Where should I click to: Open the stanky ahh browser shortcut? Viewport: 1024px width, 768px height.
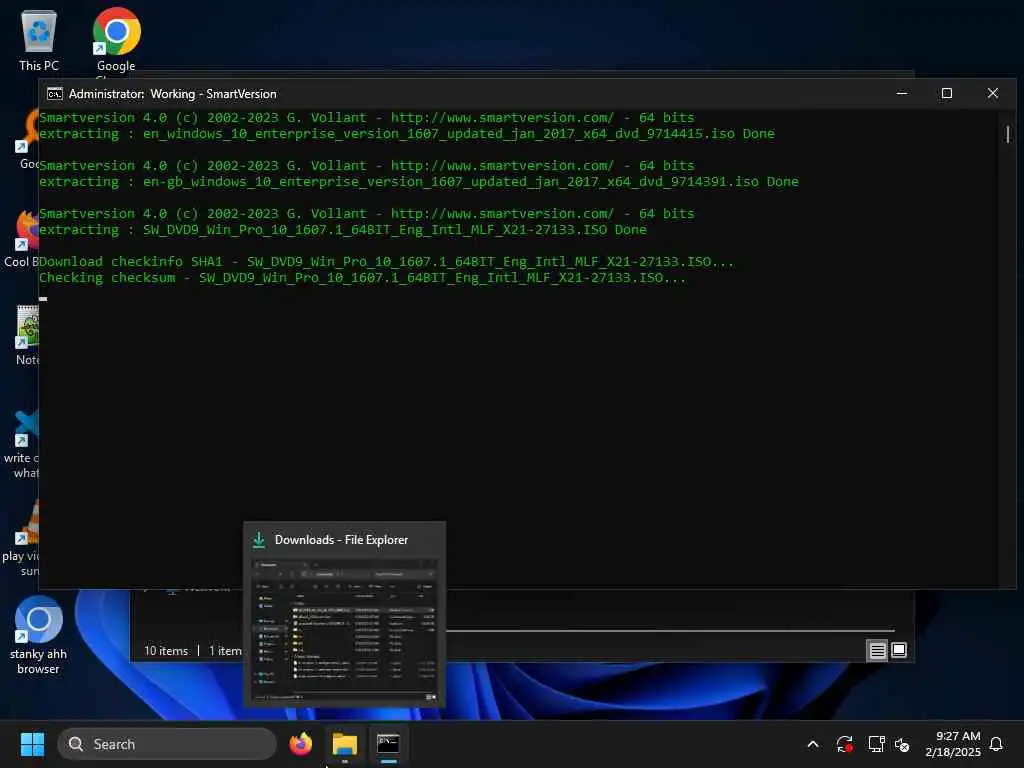click(x=39, y=635)
